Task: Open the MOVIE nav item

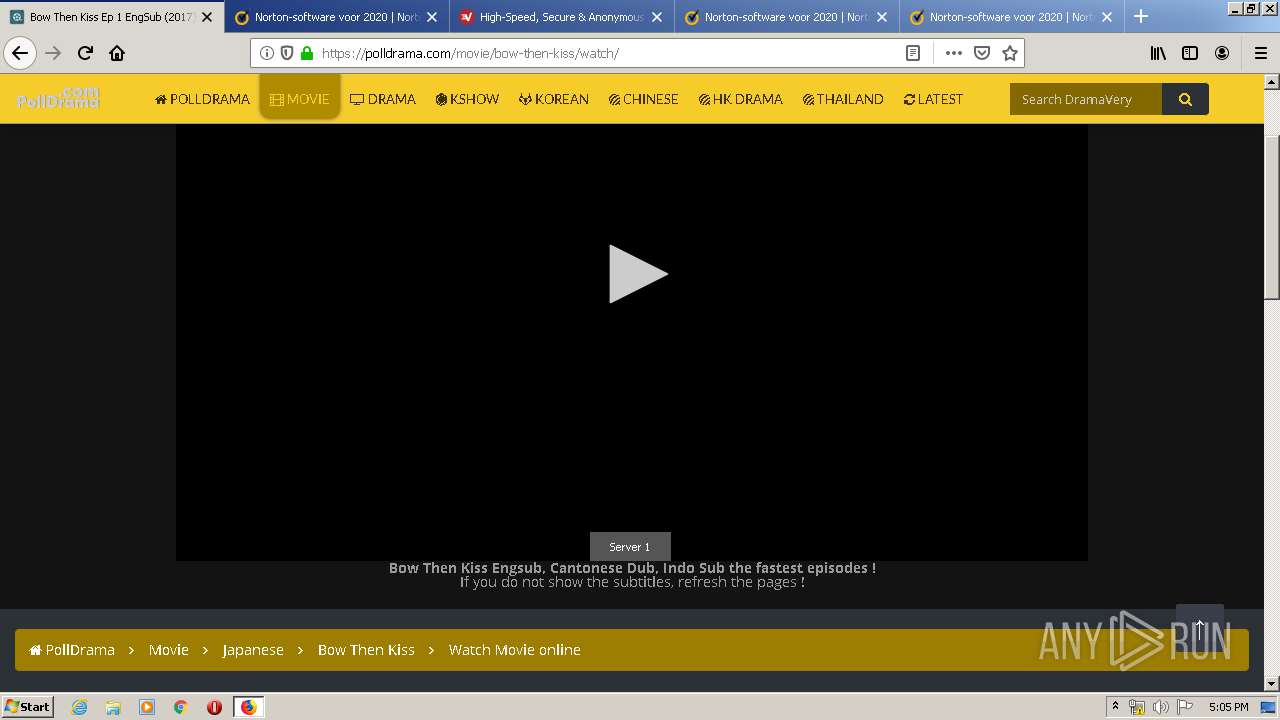Action: [x=300, y=99]
